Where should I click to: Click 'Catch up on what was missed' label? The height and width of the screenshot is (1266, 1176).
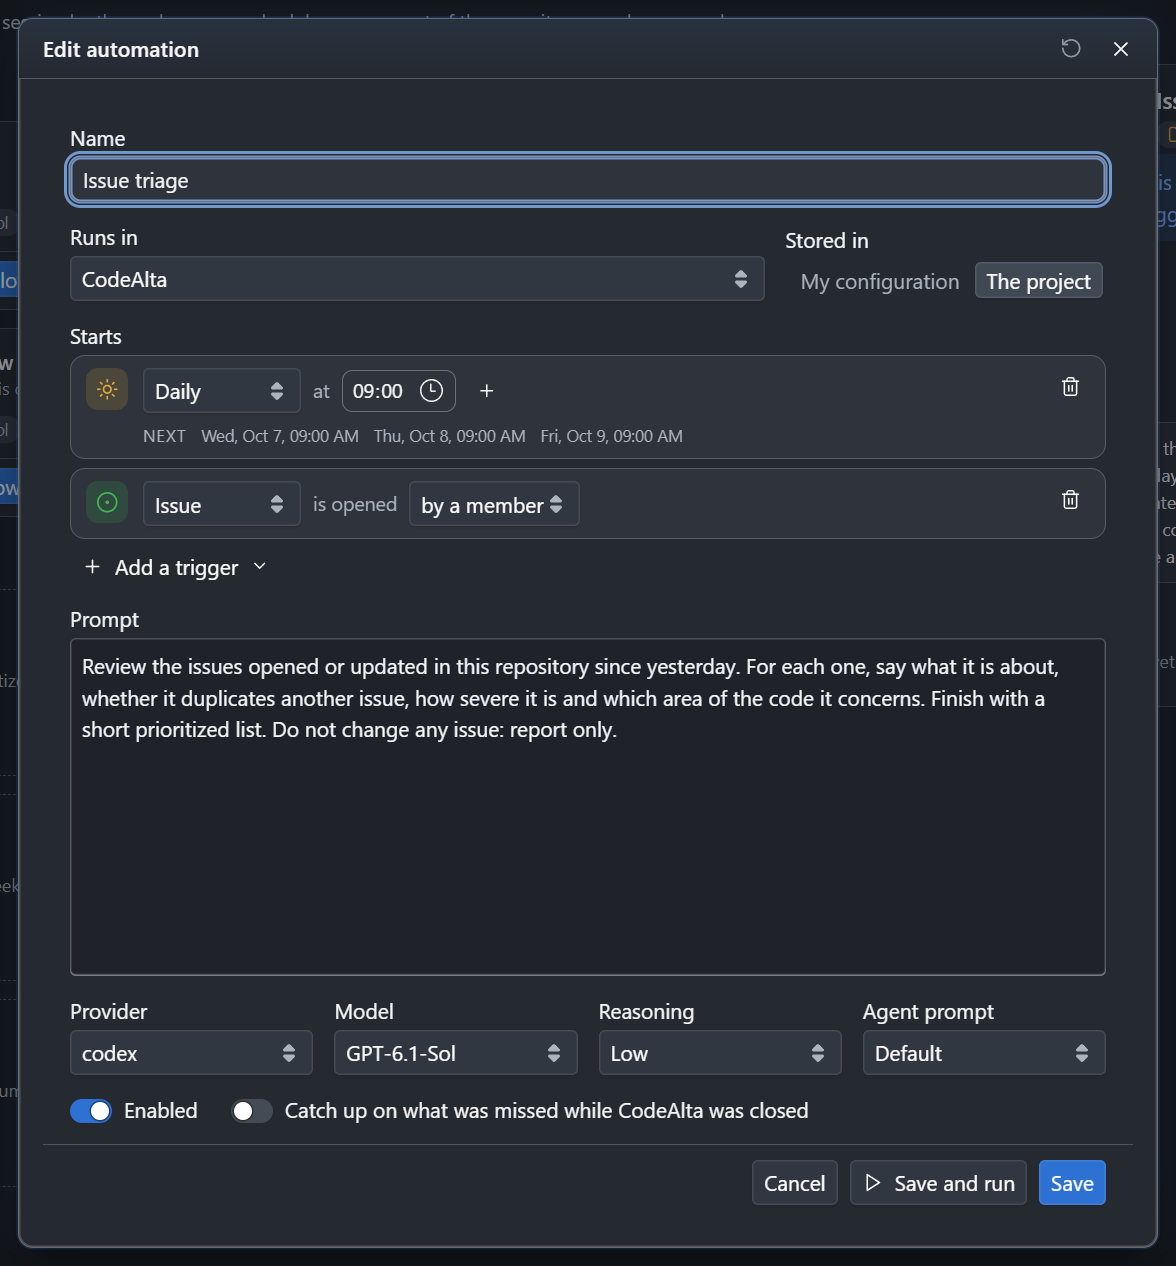547,1111
